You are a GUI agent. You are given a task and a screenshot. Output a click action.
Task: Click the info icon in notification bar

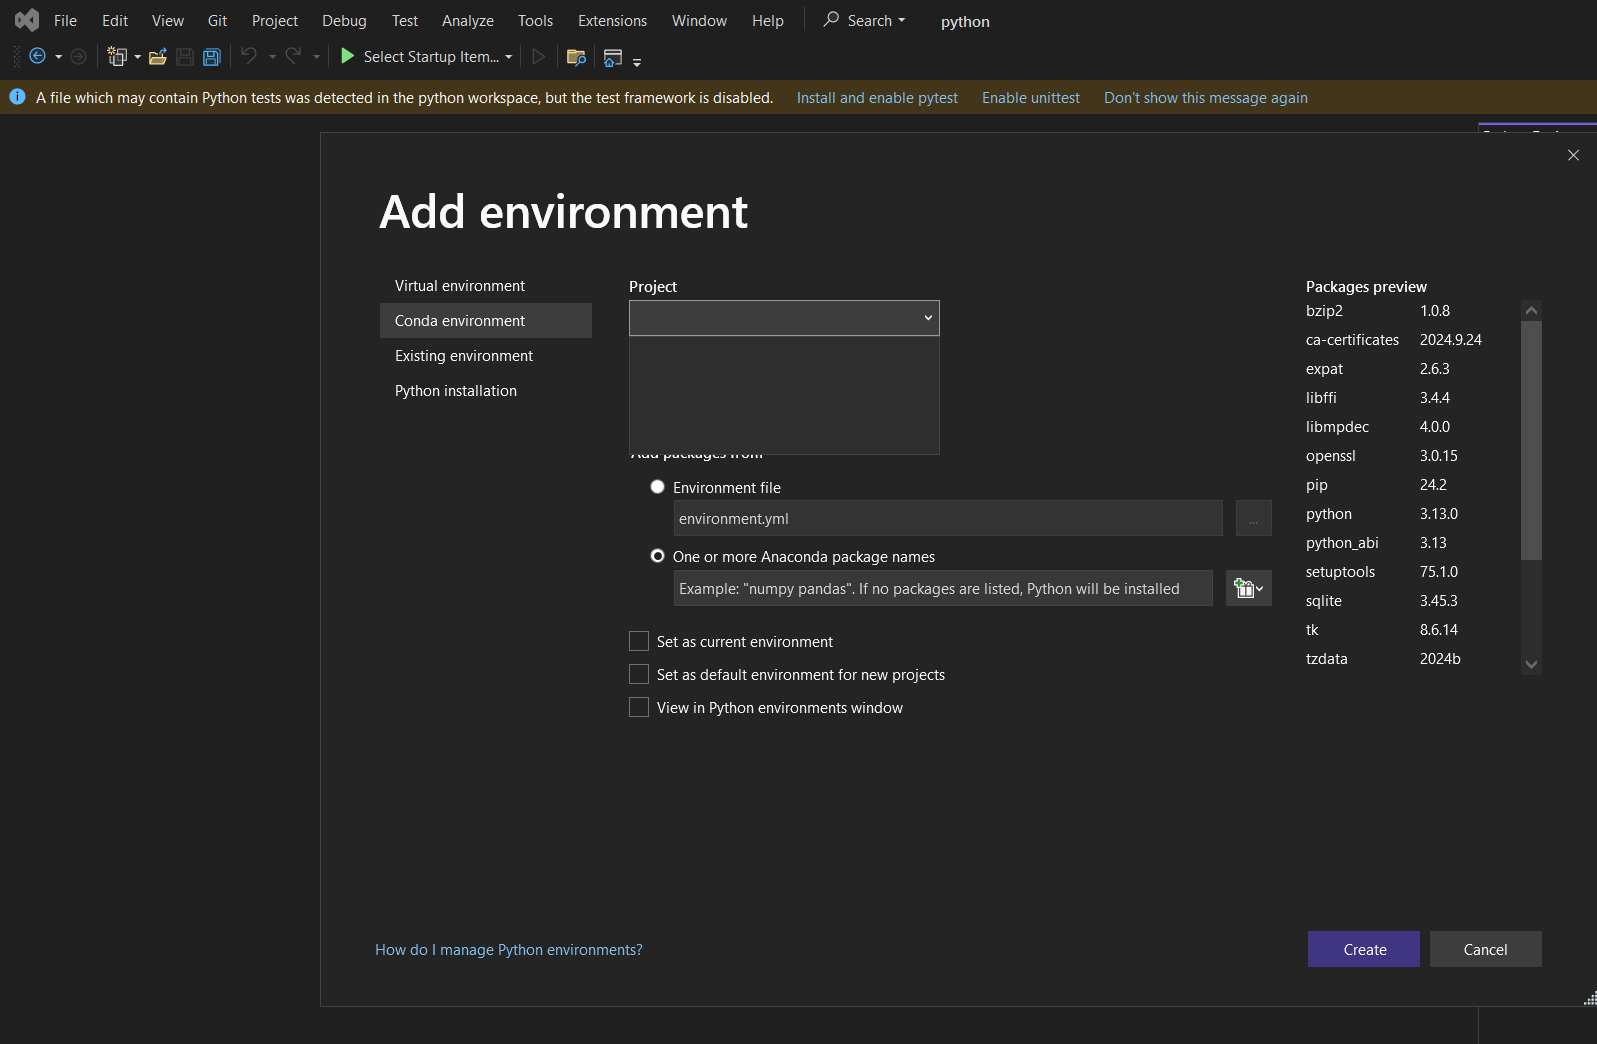point(17,97)
